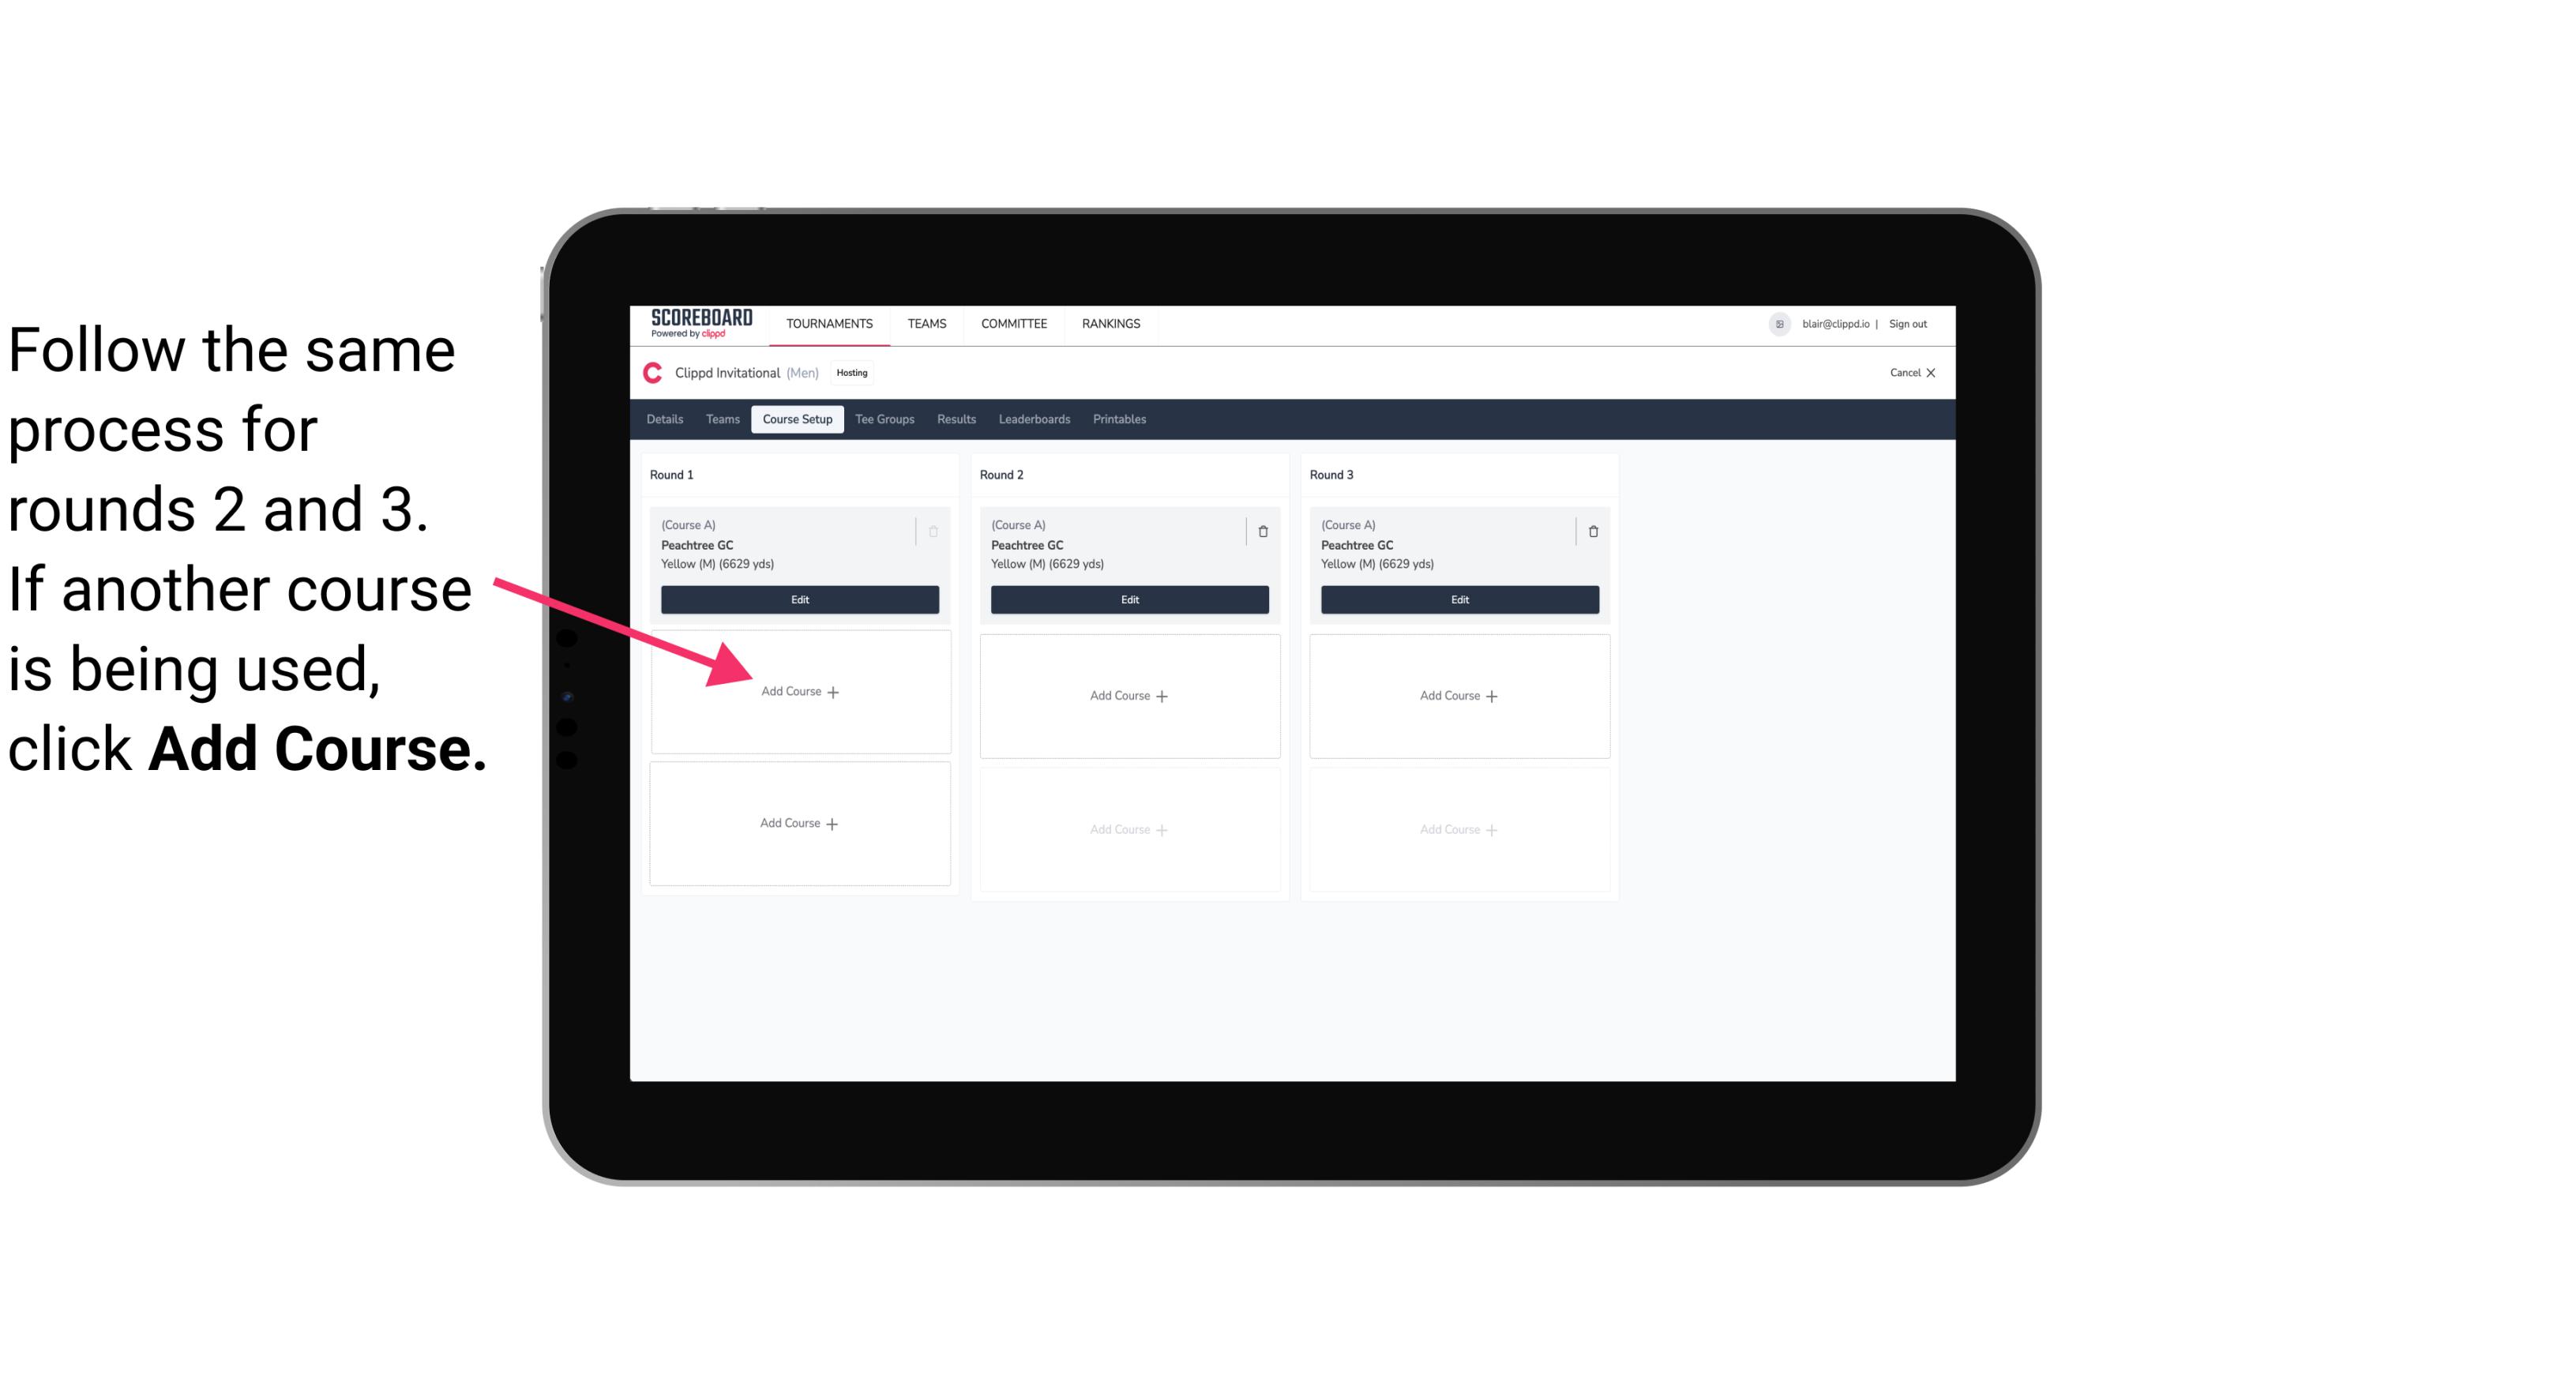This screenshot has height=1386, width=2576.
Task: Open the Results tab
Action: [x=956, y=420]
